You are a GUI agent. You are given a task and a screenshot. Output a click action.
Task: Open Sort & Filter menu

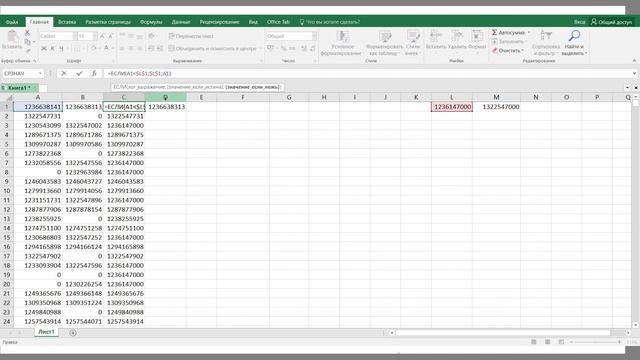click(x=546, y=43)
